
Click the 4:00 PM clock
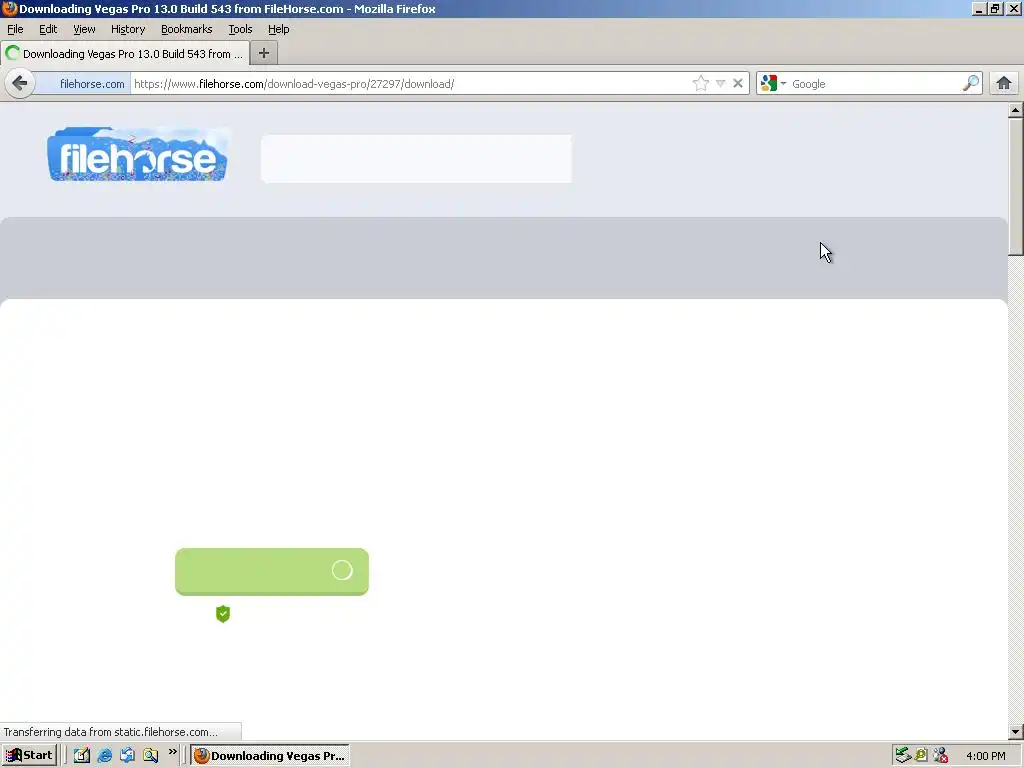986,756
